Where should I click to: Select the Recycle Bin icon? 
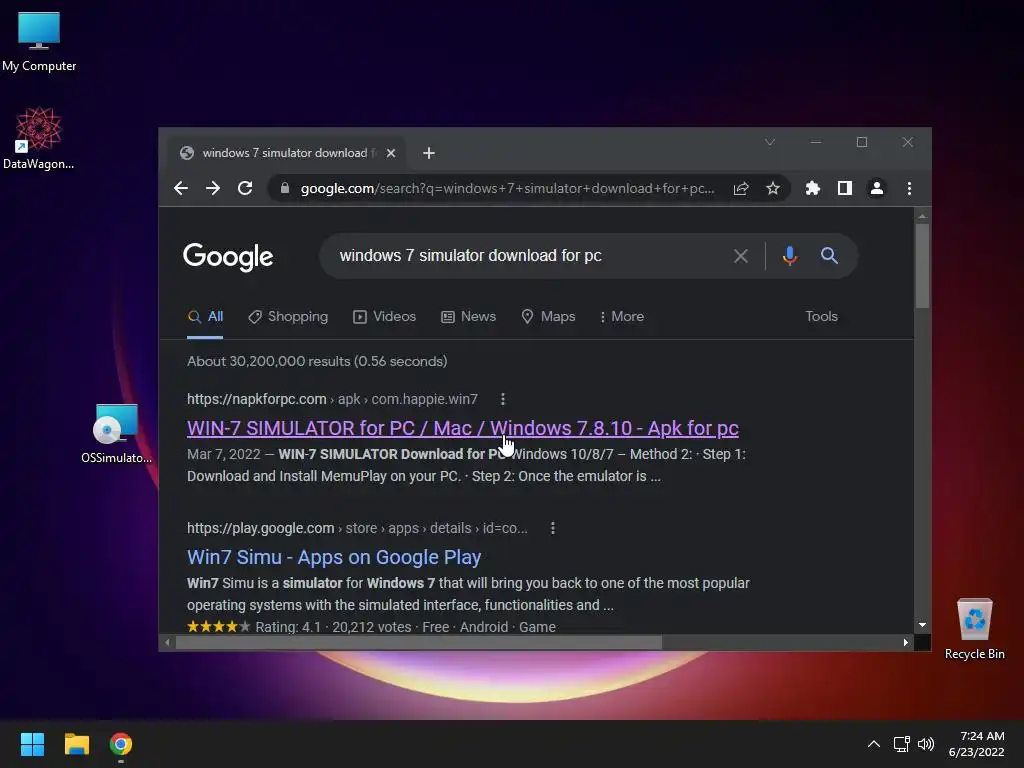point(974,629)
